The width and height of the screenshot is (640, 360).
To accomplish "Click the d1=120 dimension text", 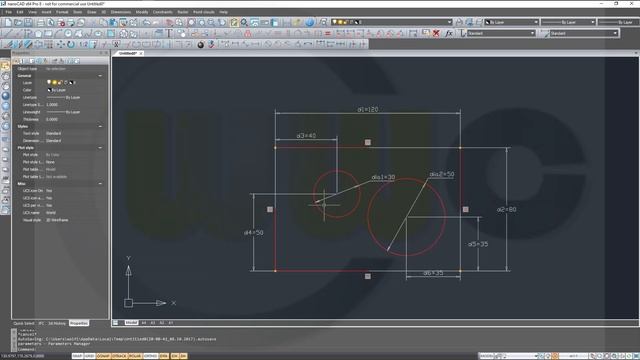I will tap(368, 109).
